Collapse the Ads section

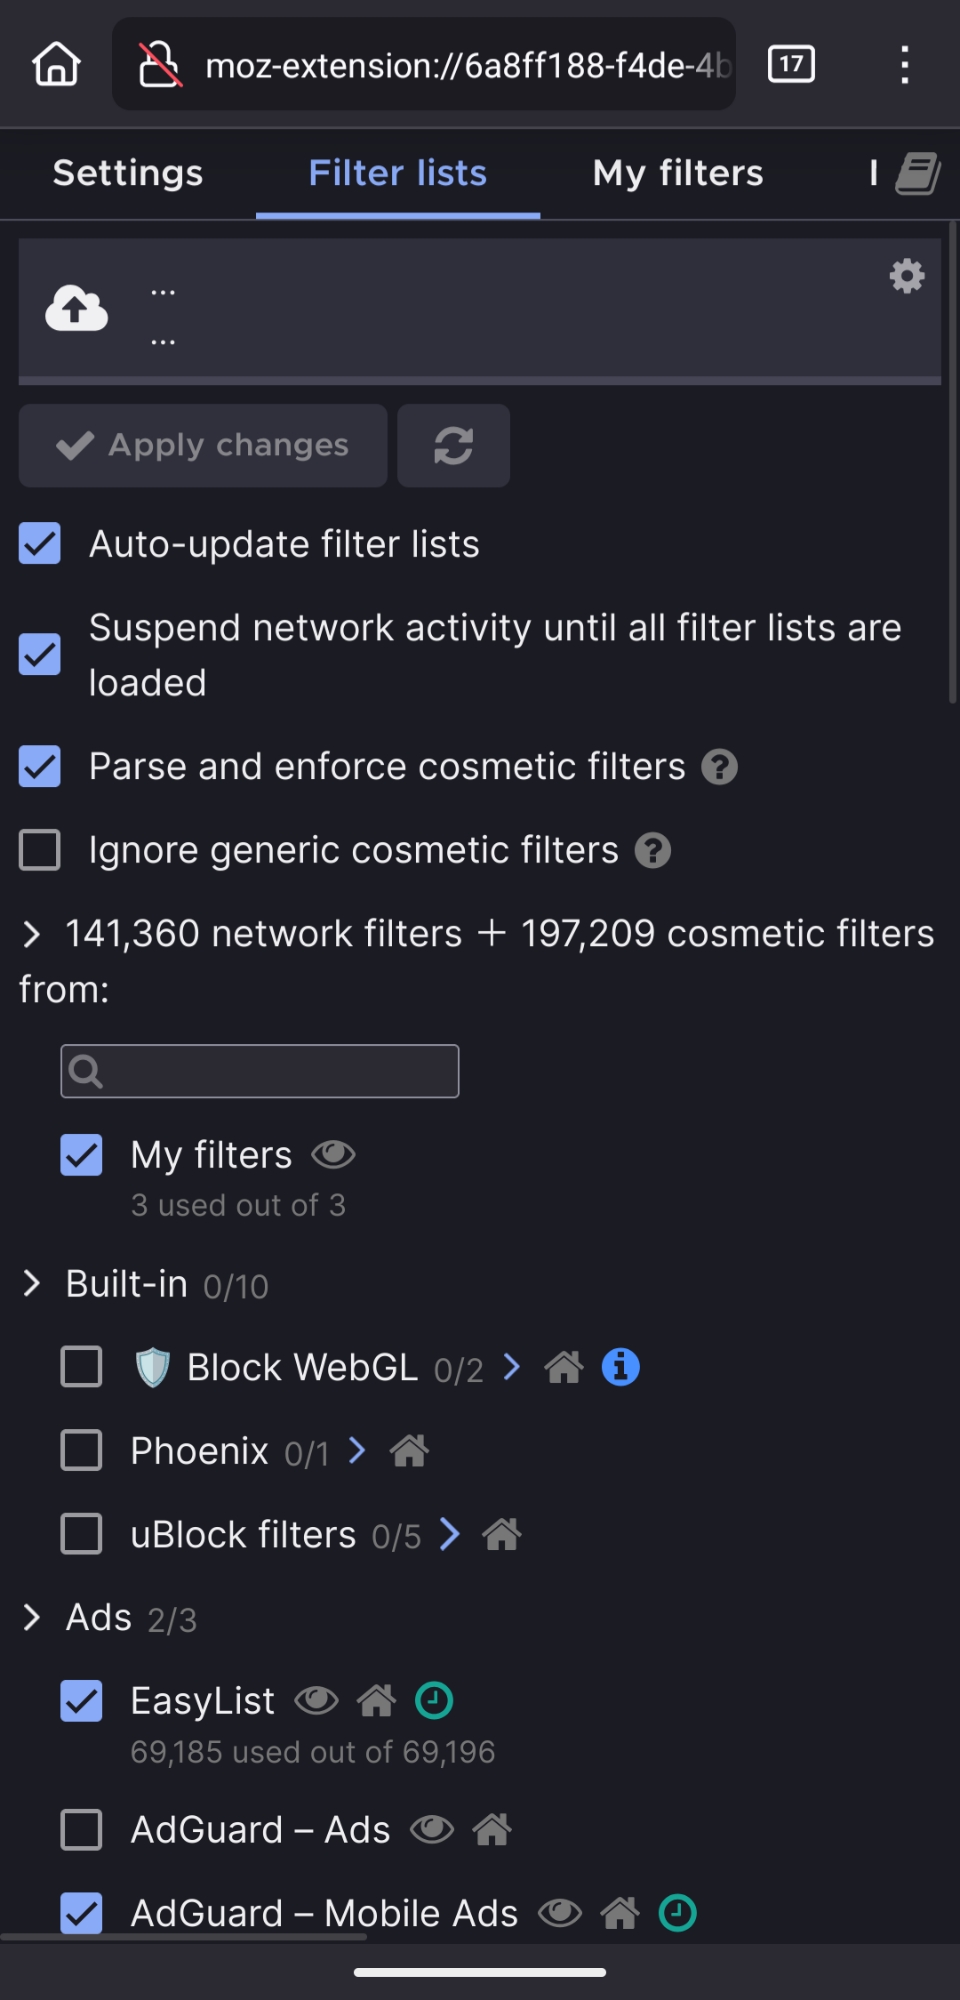click(x=32, y=1617)
